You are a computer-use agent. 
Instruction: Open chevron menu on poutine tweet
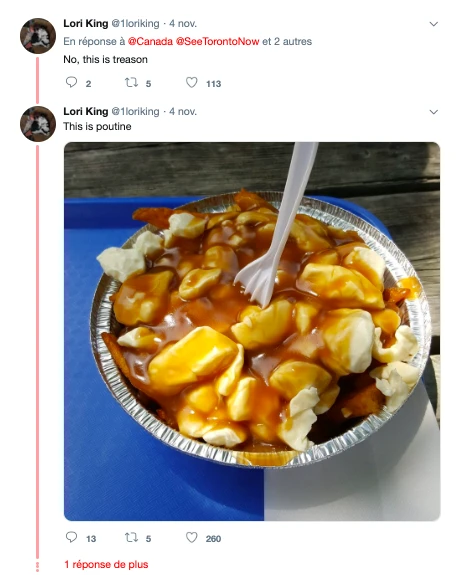[433, 112]
